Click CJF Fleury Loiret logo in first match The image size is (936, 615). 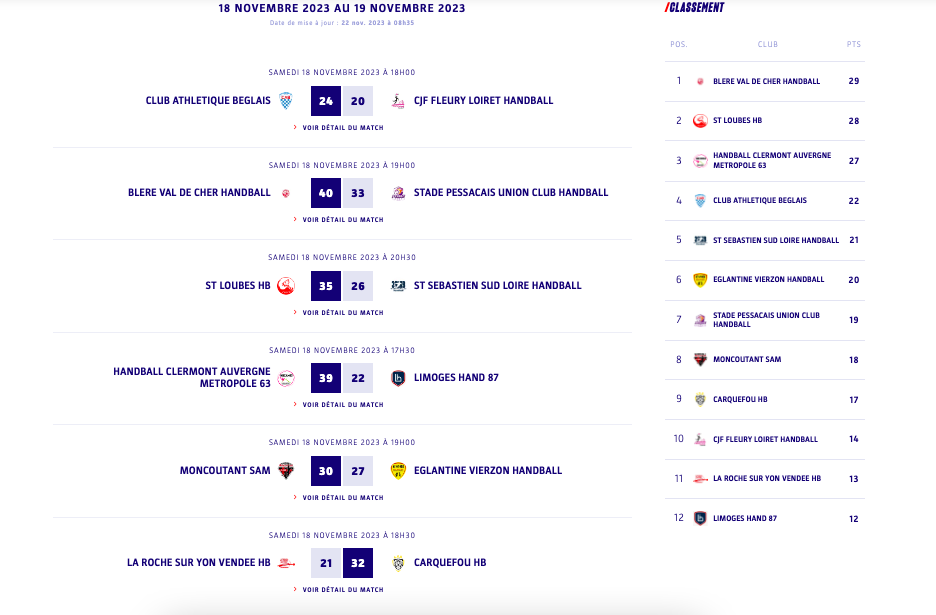click(x=398, y=100)
